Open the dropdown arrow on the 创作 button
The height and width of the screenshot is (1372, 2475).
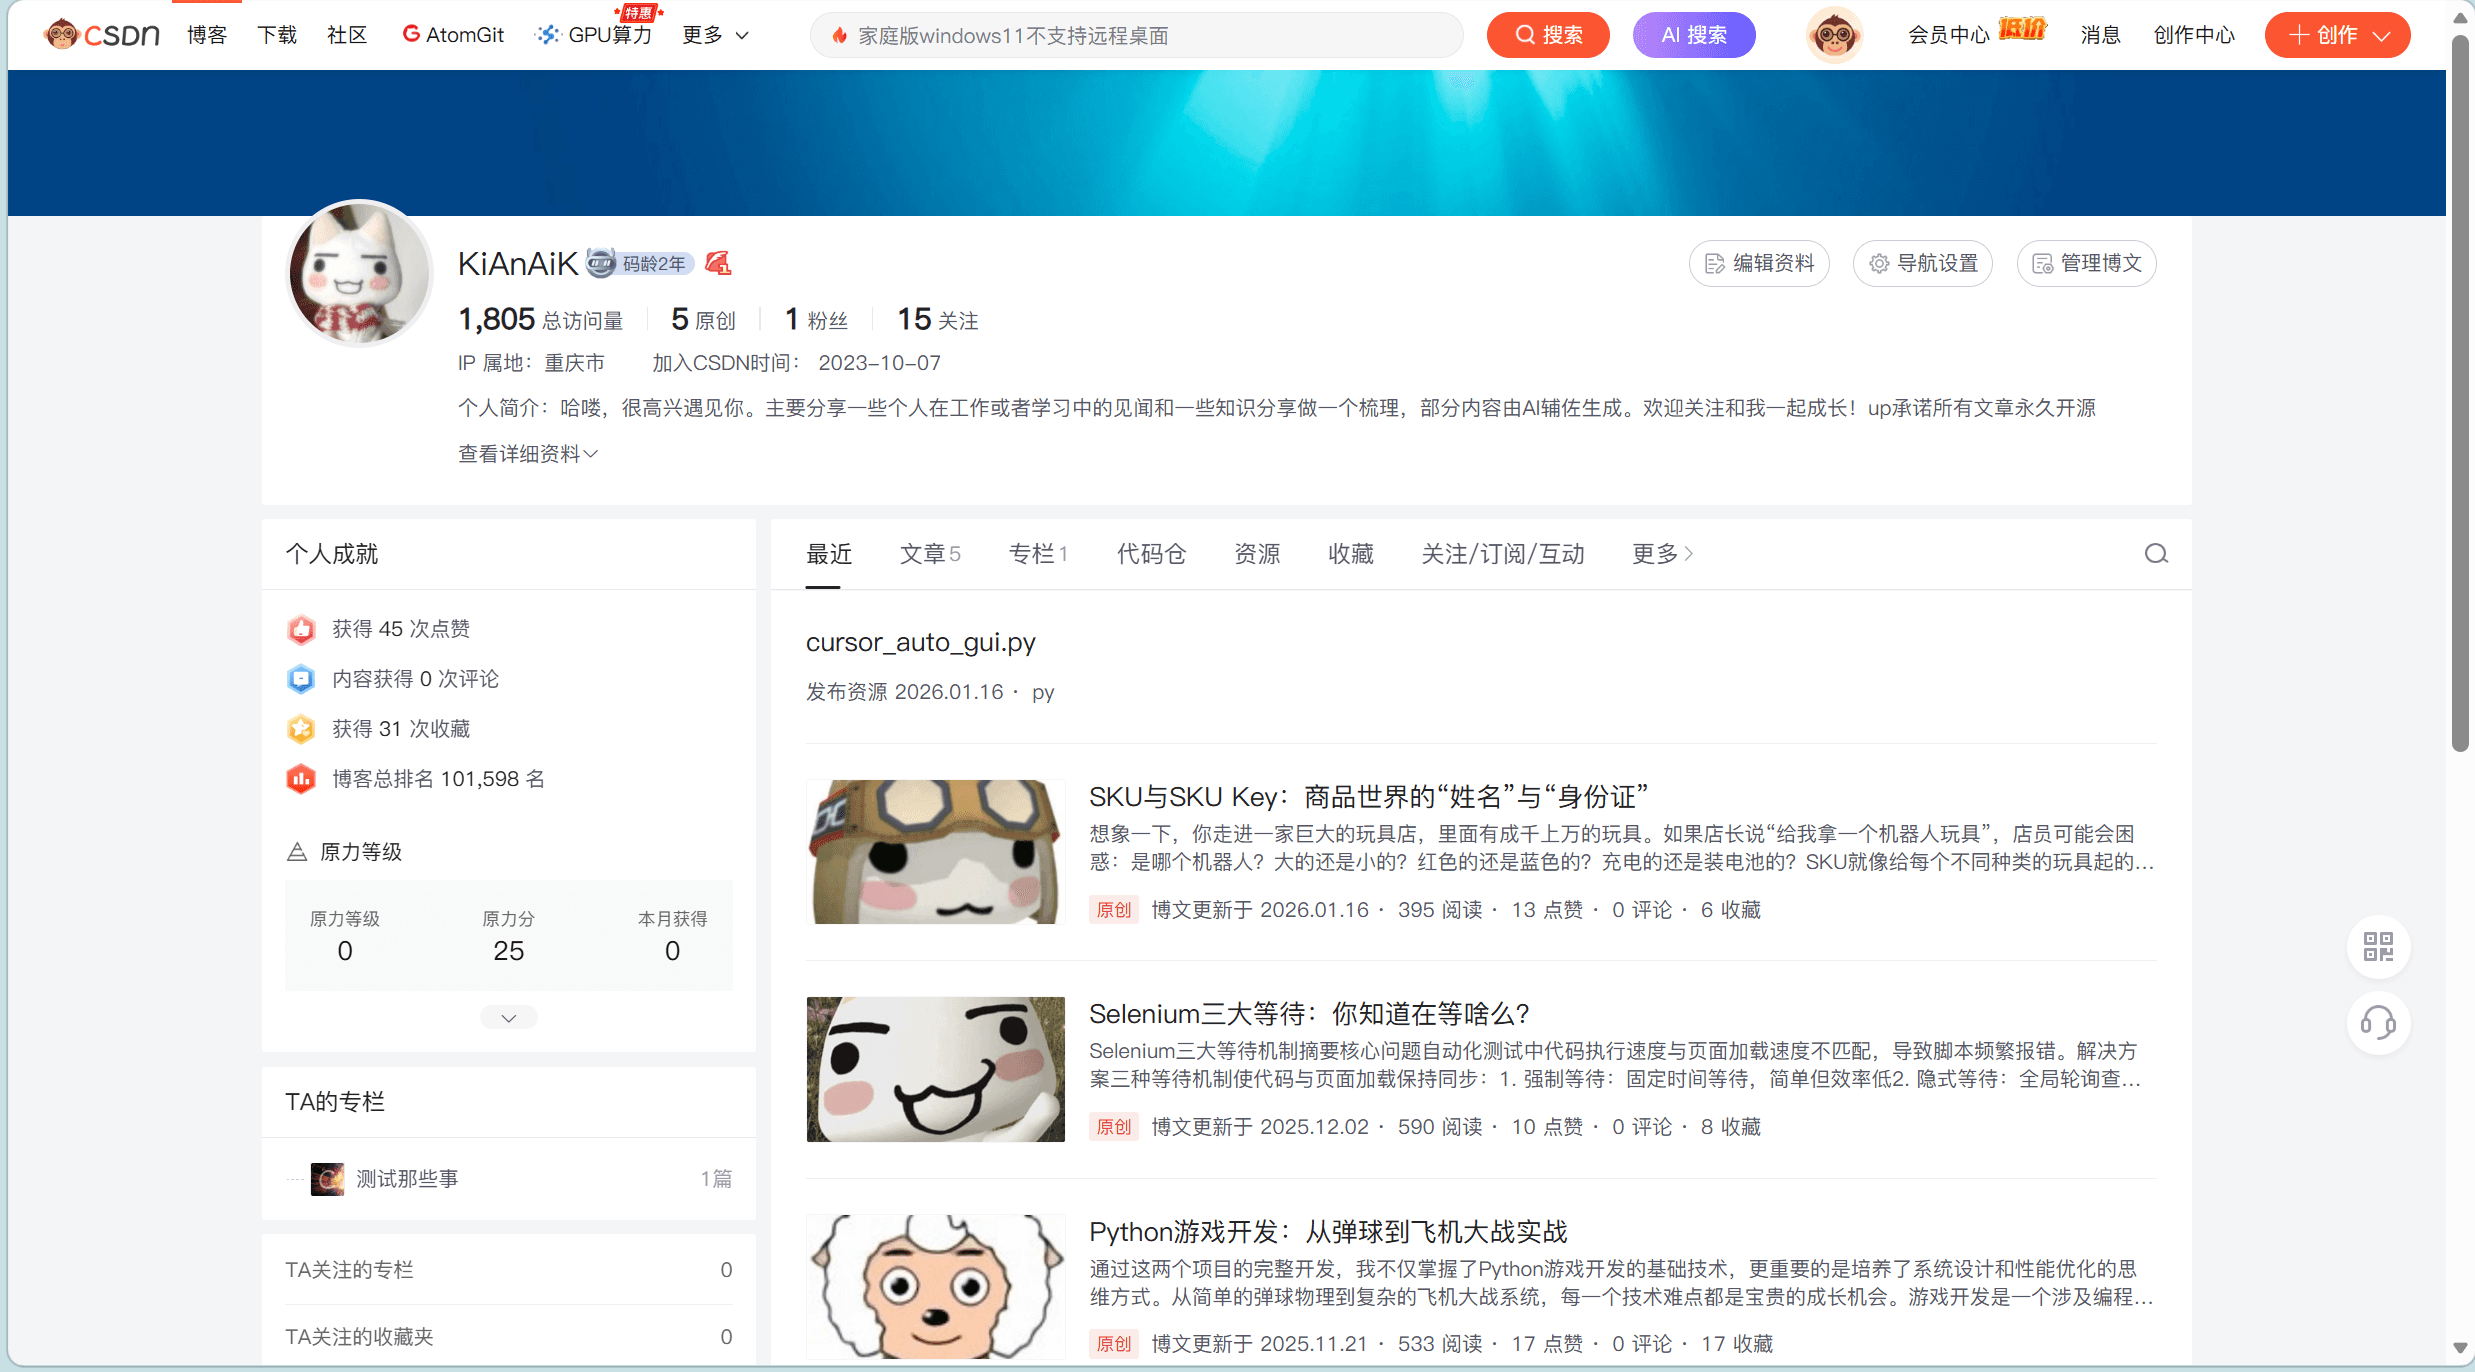click(2382, 36)
